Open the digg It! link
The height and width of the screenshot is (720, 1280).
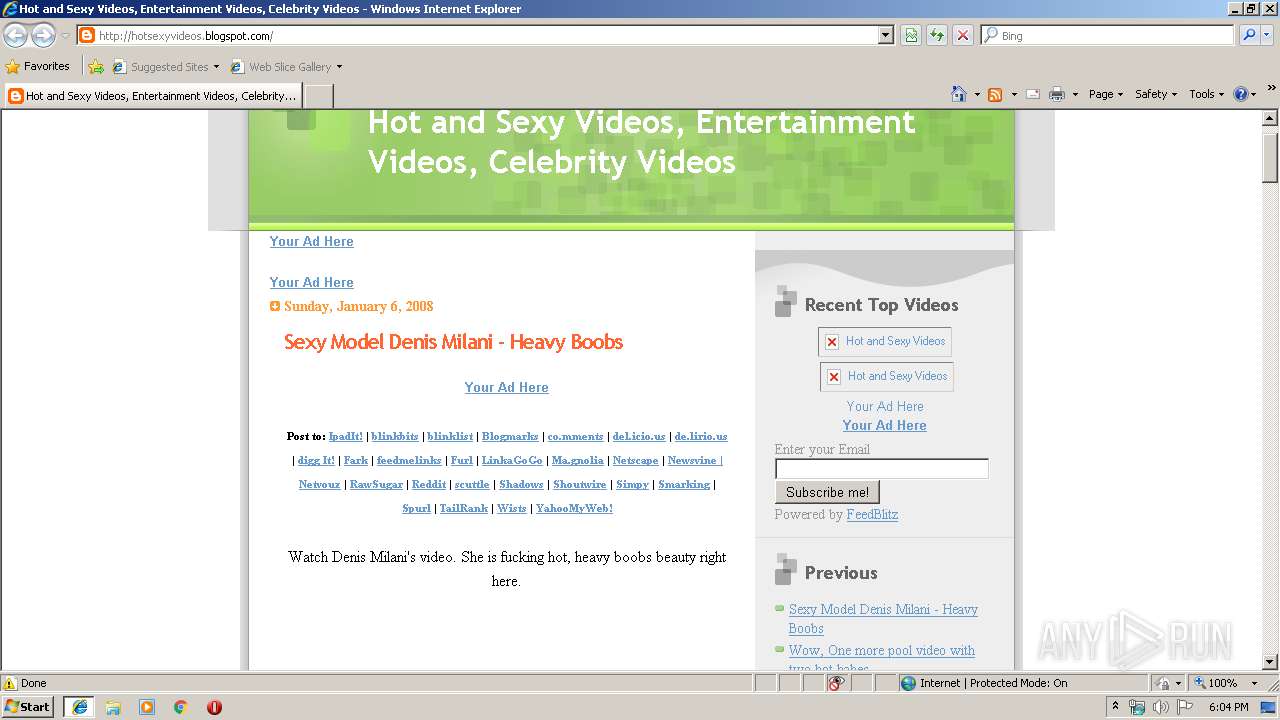(316, 460)
